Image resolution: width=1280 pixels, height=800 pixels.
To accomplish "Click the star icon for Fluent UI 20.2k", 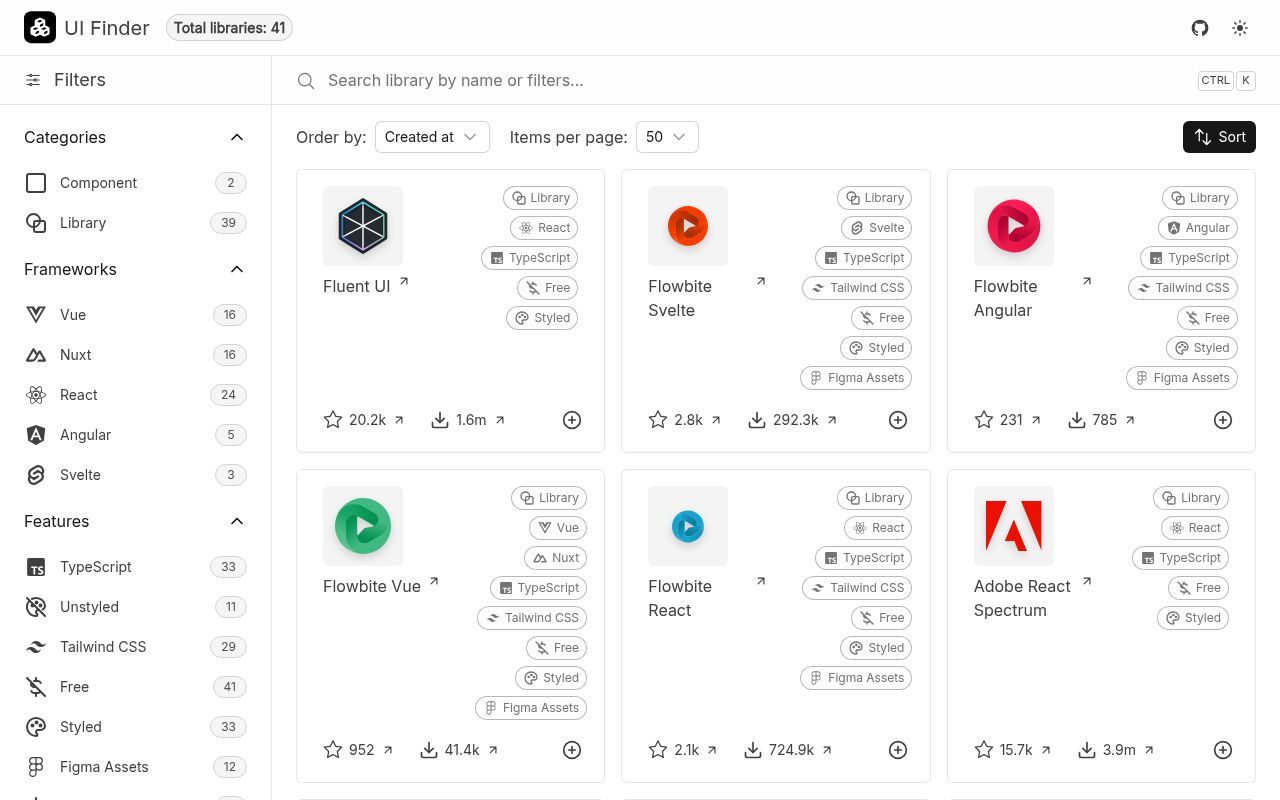I will point(333,420).
